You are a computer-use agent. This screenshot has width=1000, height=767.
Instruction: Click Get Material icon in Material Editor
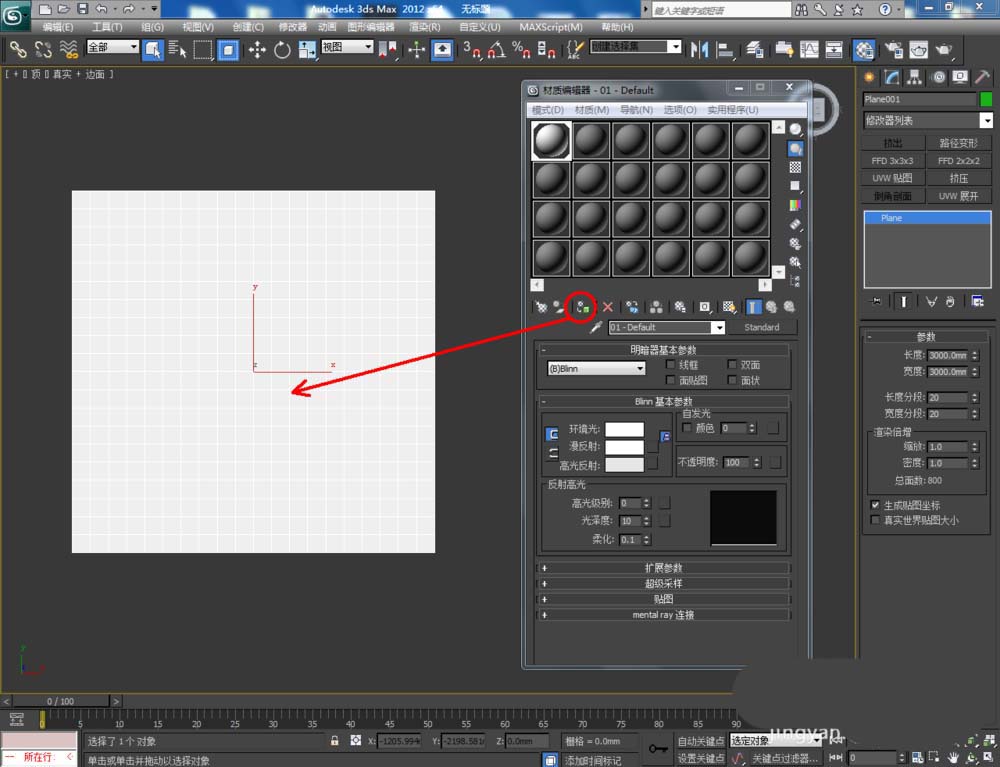541,307
